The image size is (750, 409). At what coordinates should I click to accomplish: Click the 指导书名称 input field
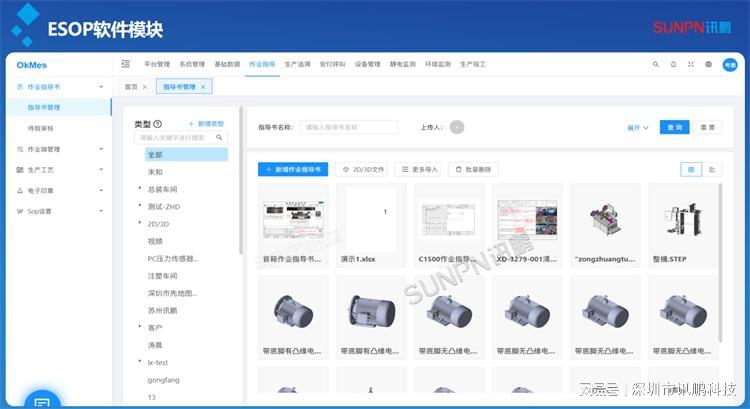tap(348, 127)
